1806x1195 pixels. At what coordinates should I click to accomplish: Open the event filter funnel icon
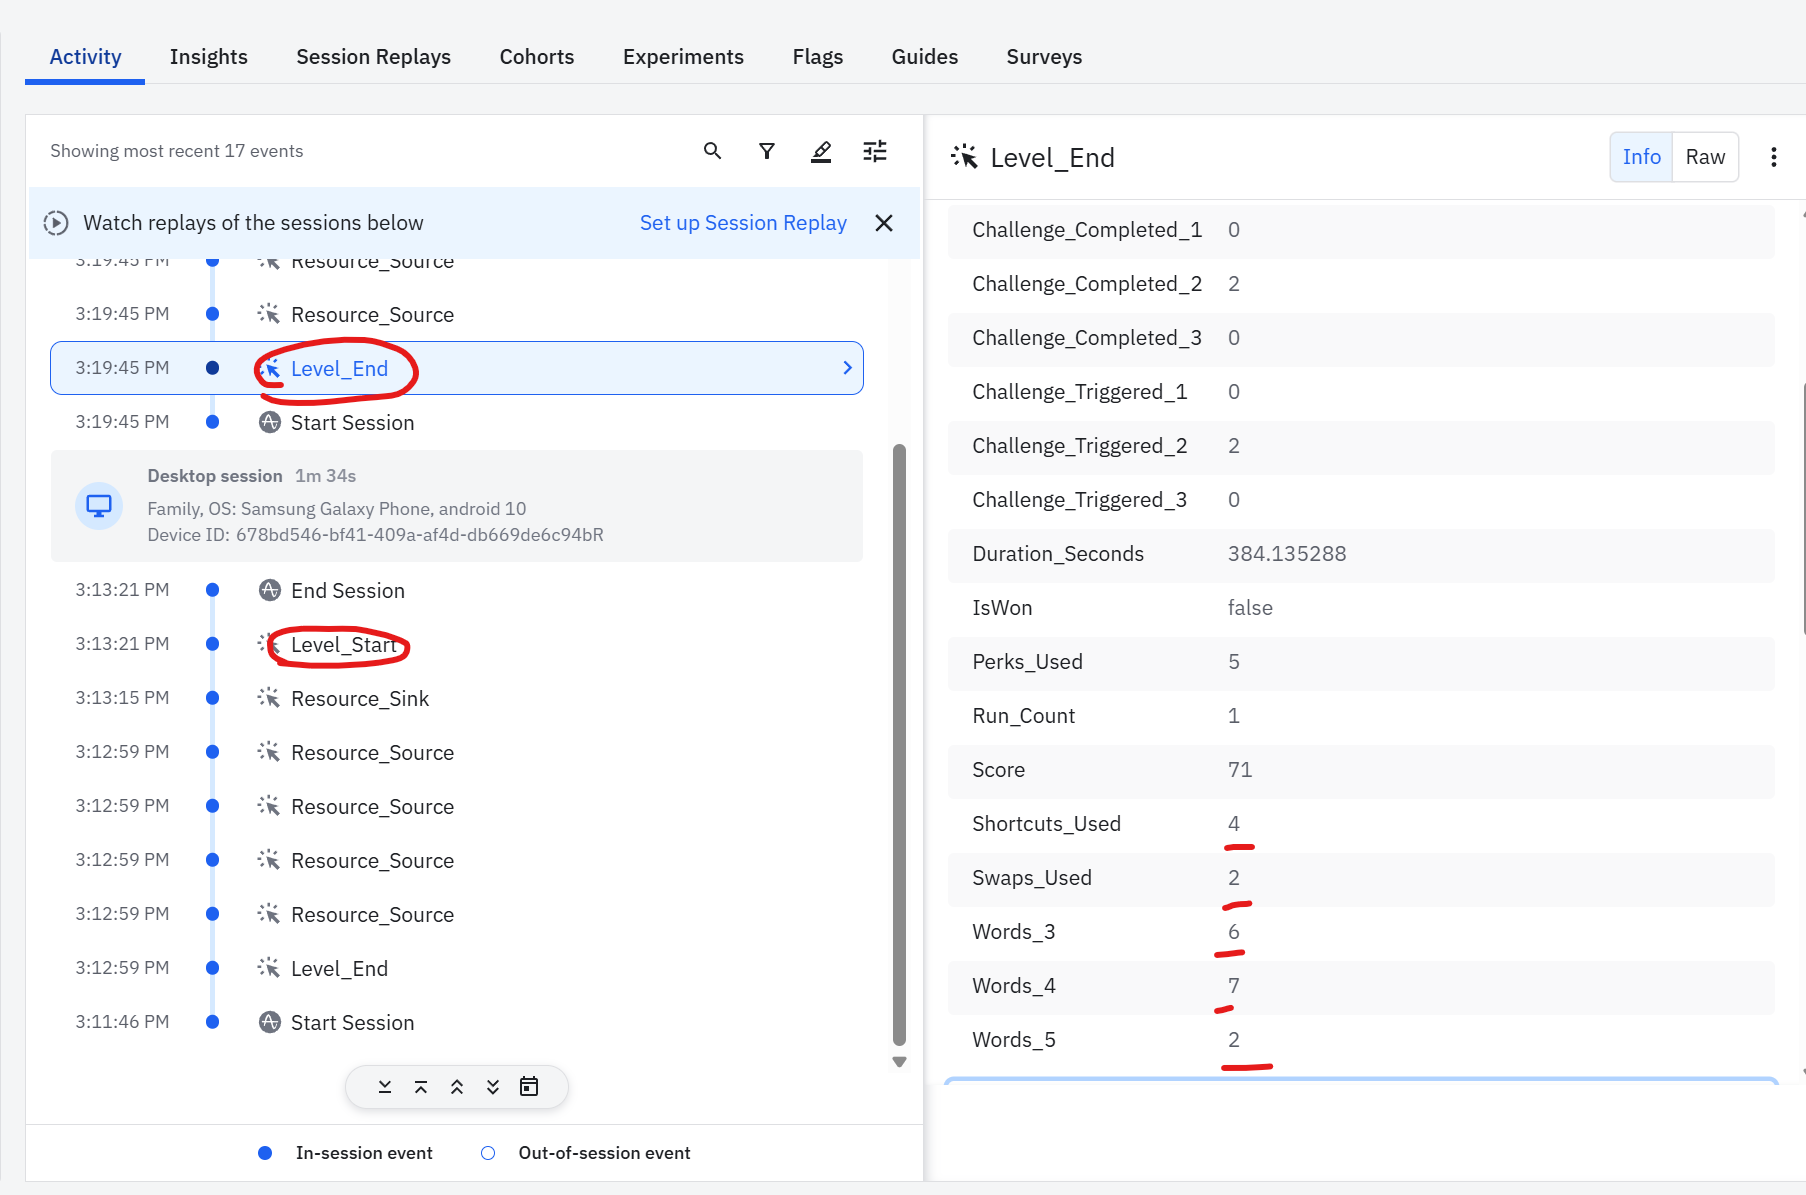point(767,151)
